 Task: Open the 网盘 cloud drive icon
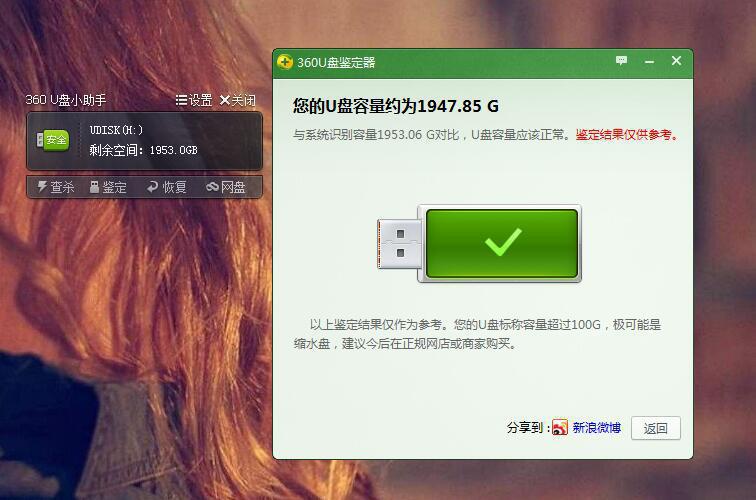point(212,187)
